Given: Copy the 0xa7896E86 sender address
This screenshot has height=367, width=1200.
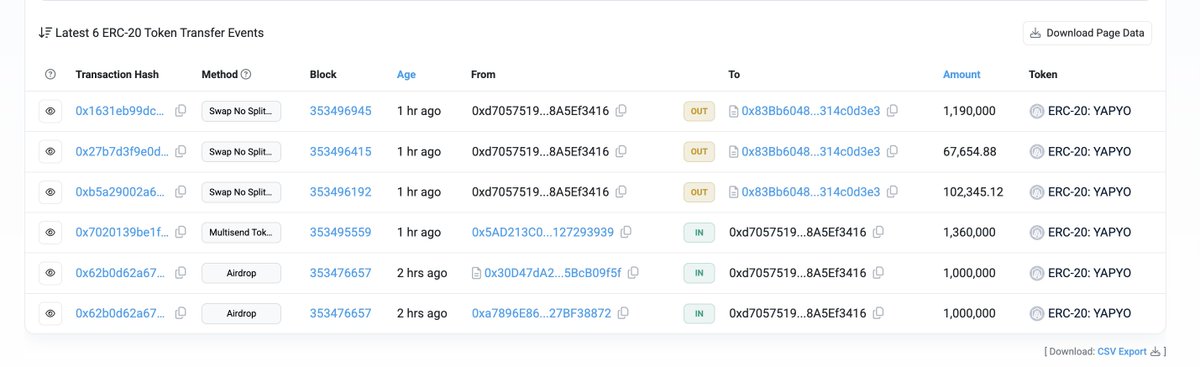Looking at the screenshot, I should pos(622,313).
